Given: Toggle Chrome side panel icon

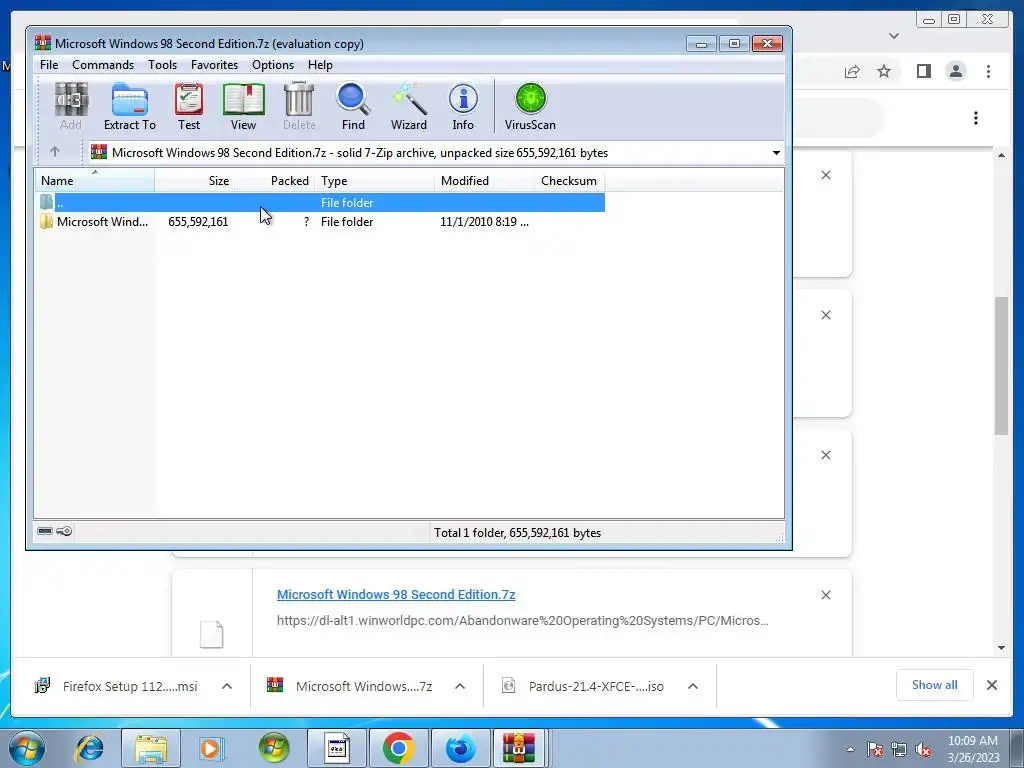Looking at the screenshot, I should 923,71.
